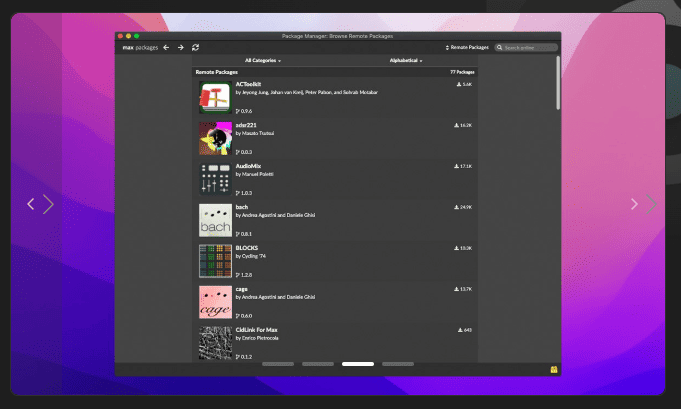Open the Remote Packages source selector
The width and height of the screenshot is (681, 409).
point(467,47)
